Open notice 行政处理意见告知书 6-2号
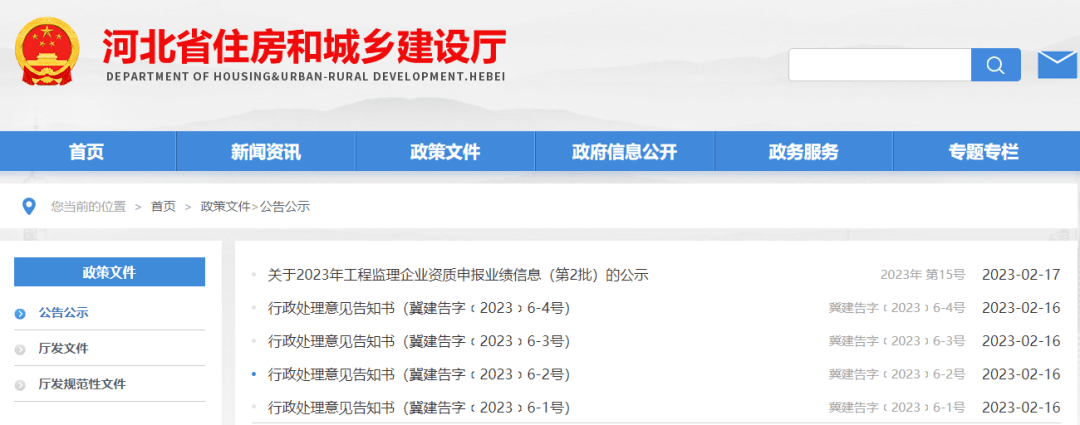Image resolution: width=1080 pixels, height=425 pixels. (x=418, y=374)
